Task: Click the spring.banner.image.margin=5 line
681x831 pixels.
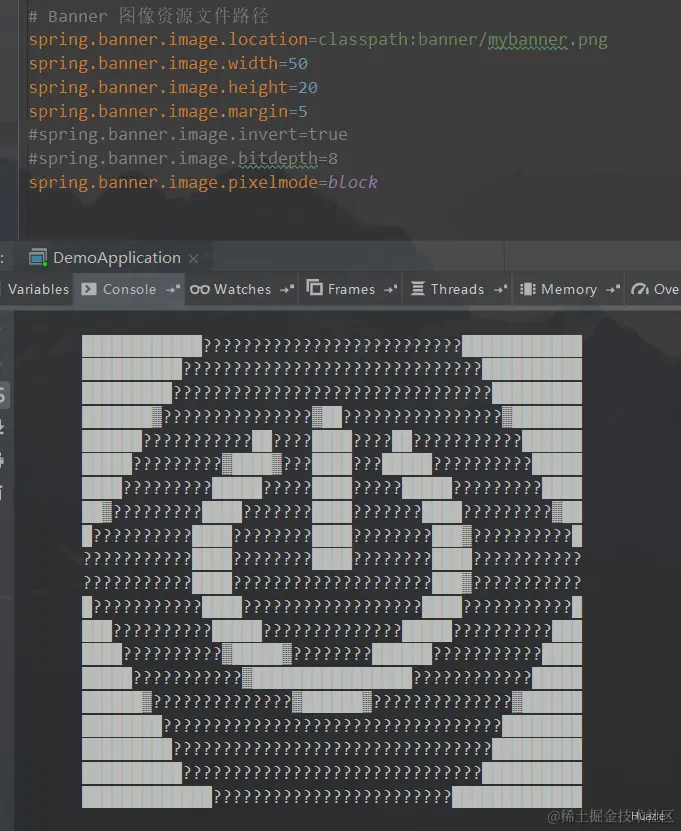Action: click(168, 111)
